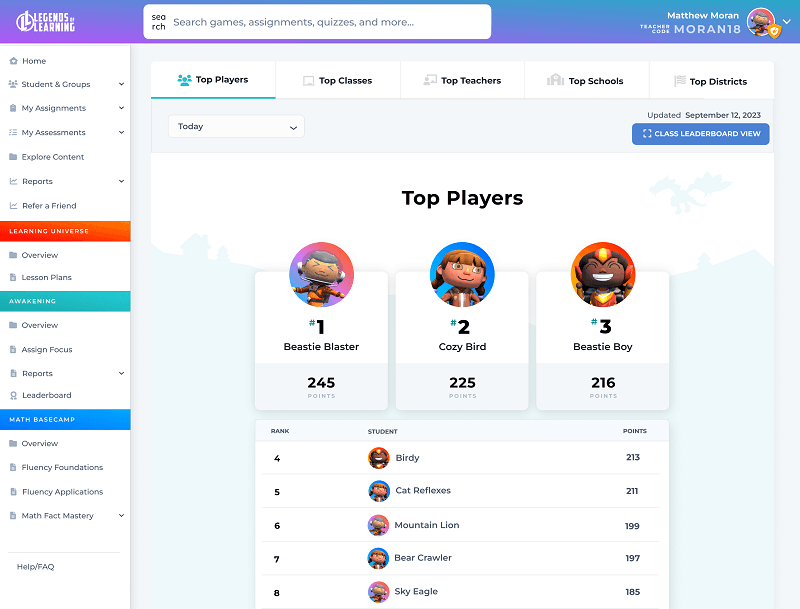Switch to the Top Classes tab
Screen dimensions: 800x609
[337, 81]
